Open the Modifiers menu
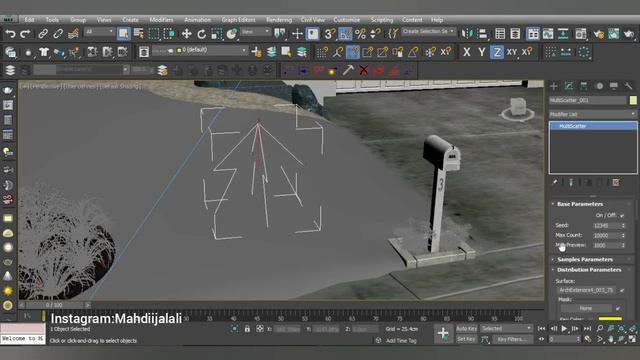640x360 pixels. pos(161,20)
